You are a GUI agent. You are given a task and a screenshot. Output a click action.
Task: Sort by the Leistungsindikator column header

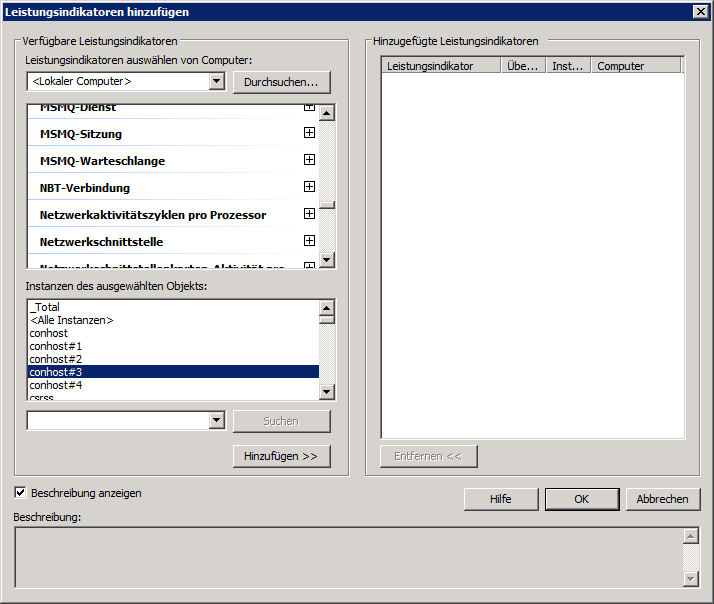(x=440, y=66)
